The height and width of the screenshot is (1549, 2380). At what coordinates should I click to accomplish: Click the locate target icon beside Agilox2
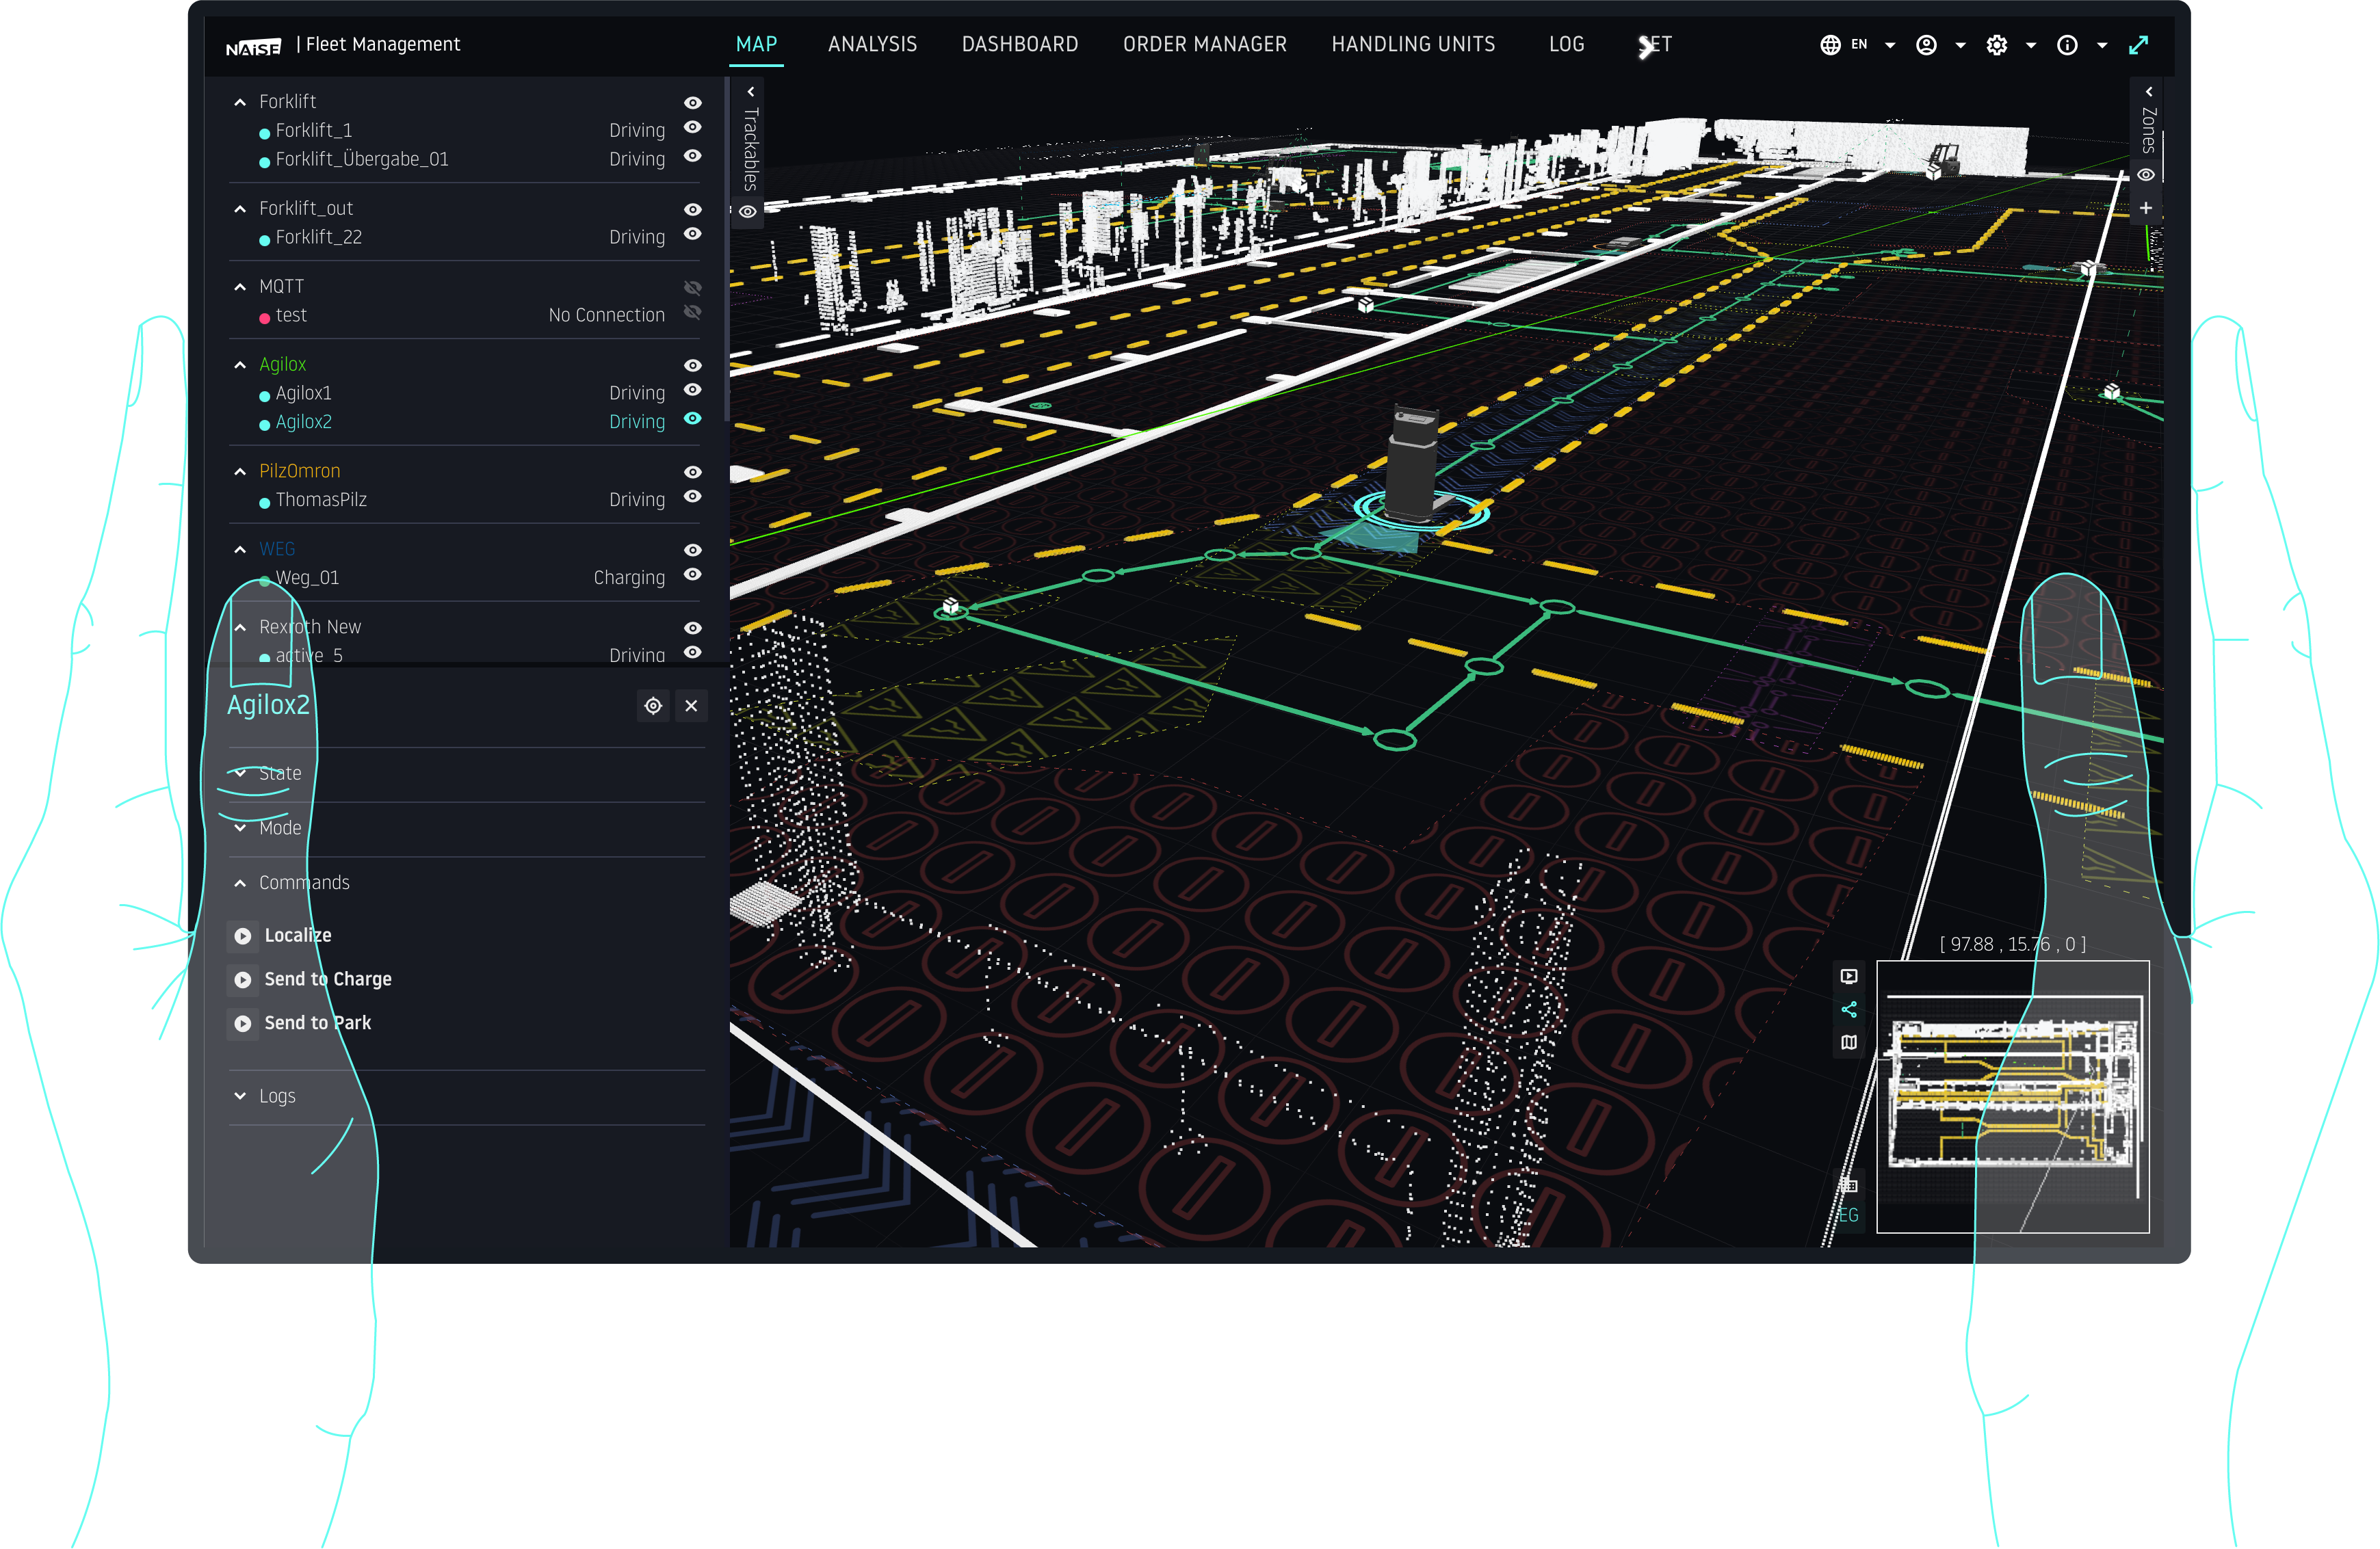pos(653,706)
